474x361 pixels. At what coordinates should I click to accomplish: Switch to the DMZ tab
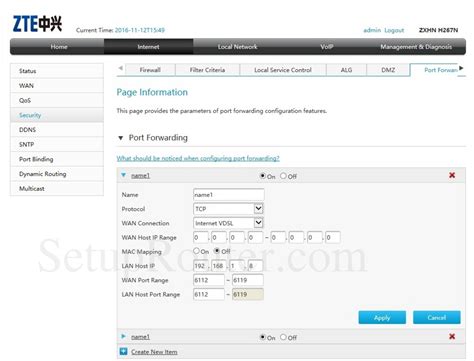[388, 70]
